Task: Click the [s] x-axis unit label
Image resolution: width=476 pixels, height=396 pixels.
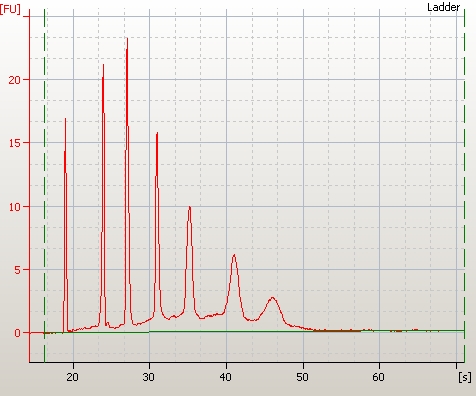Action: (x=465, y=377)
